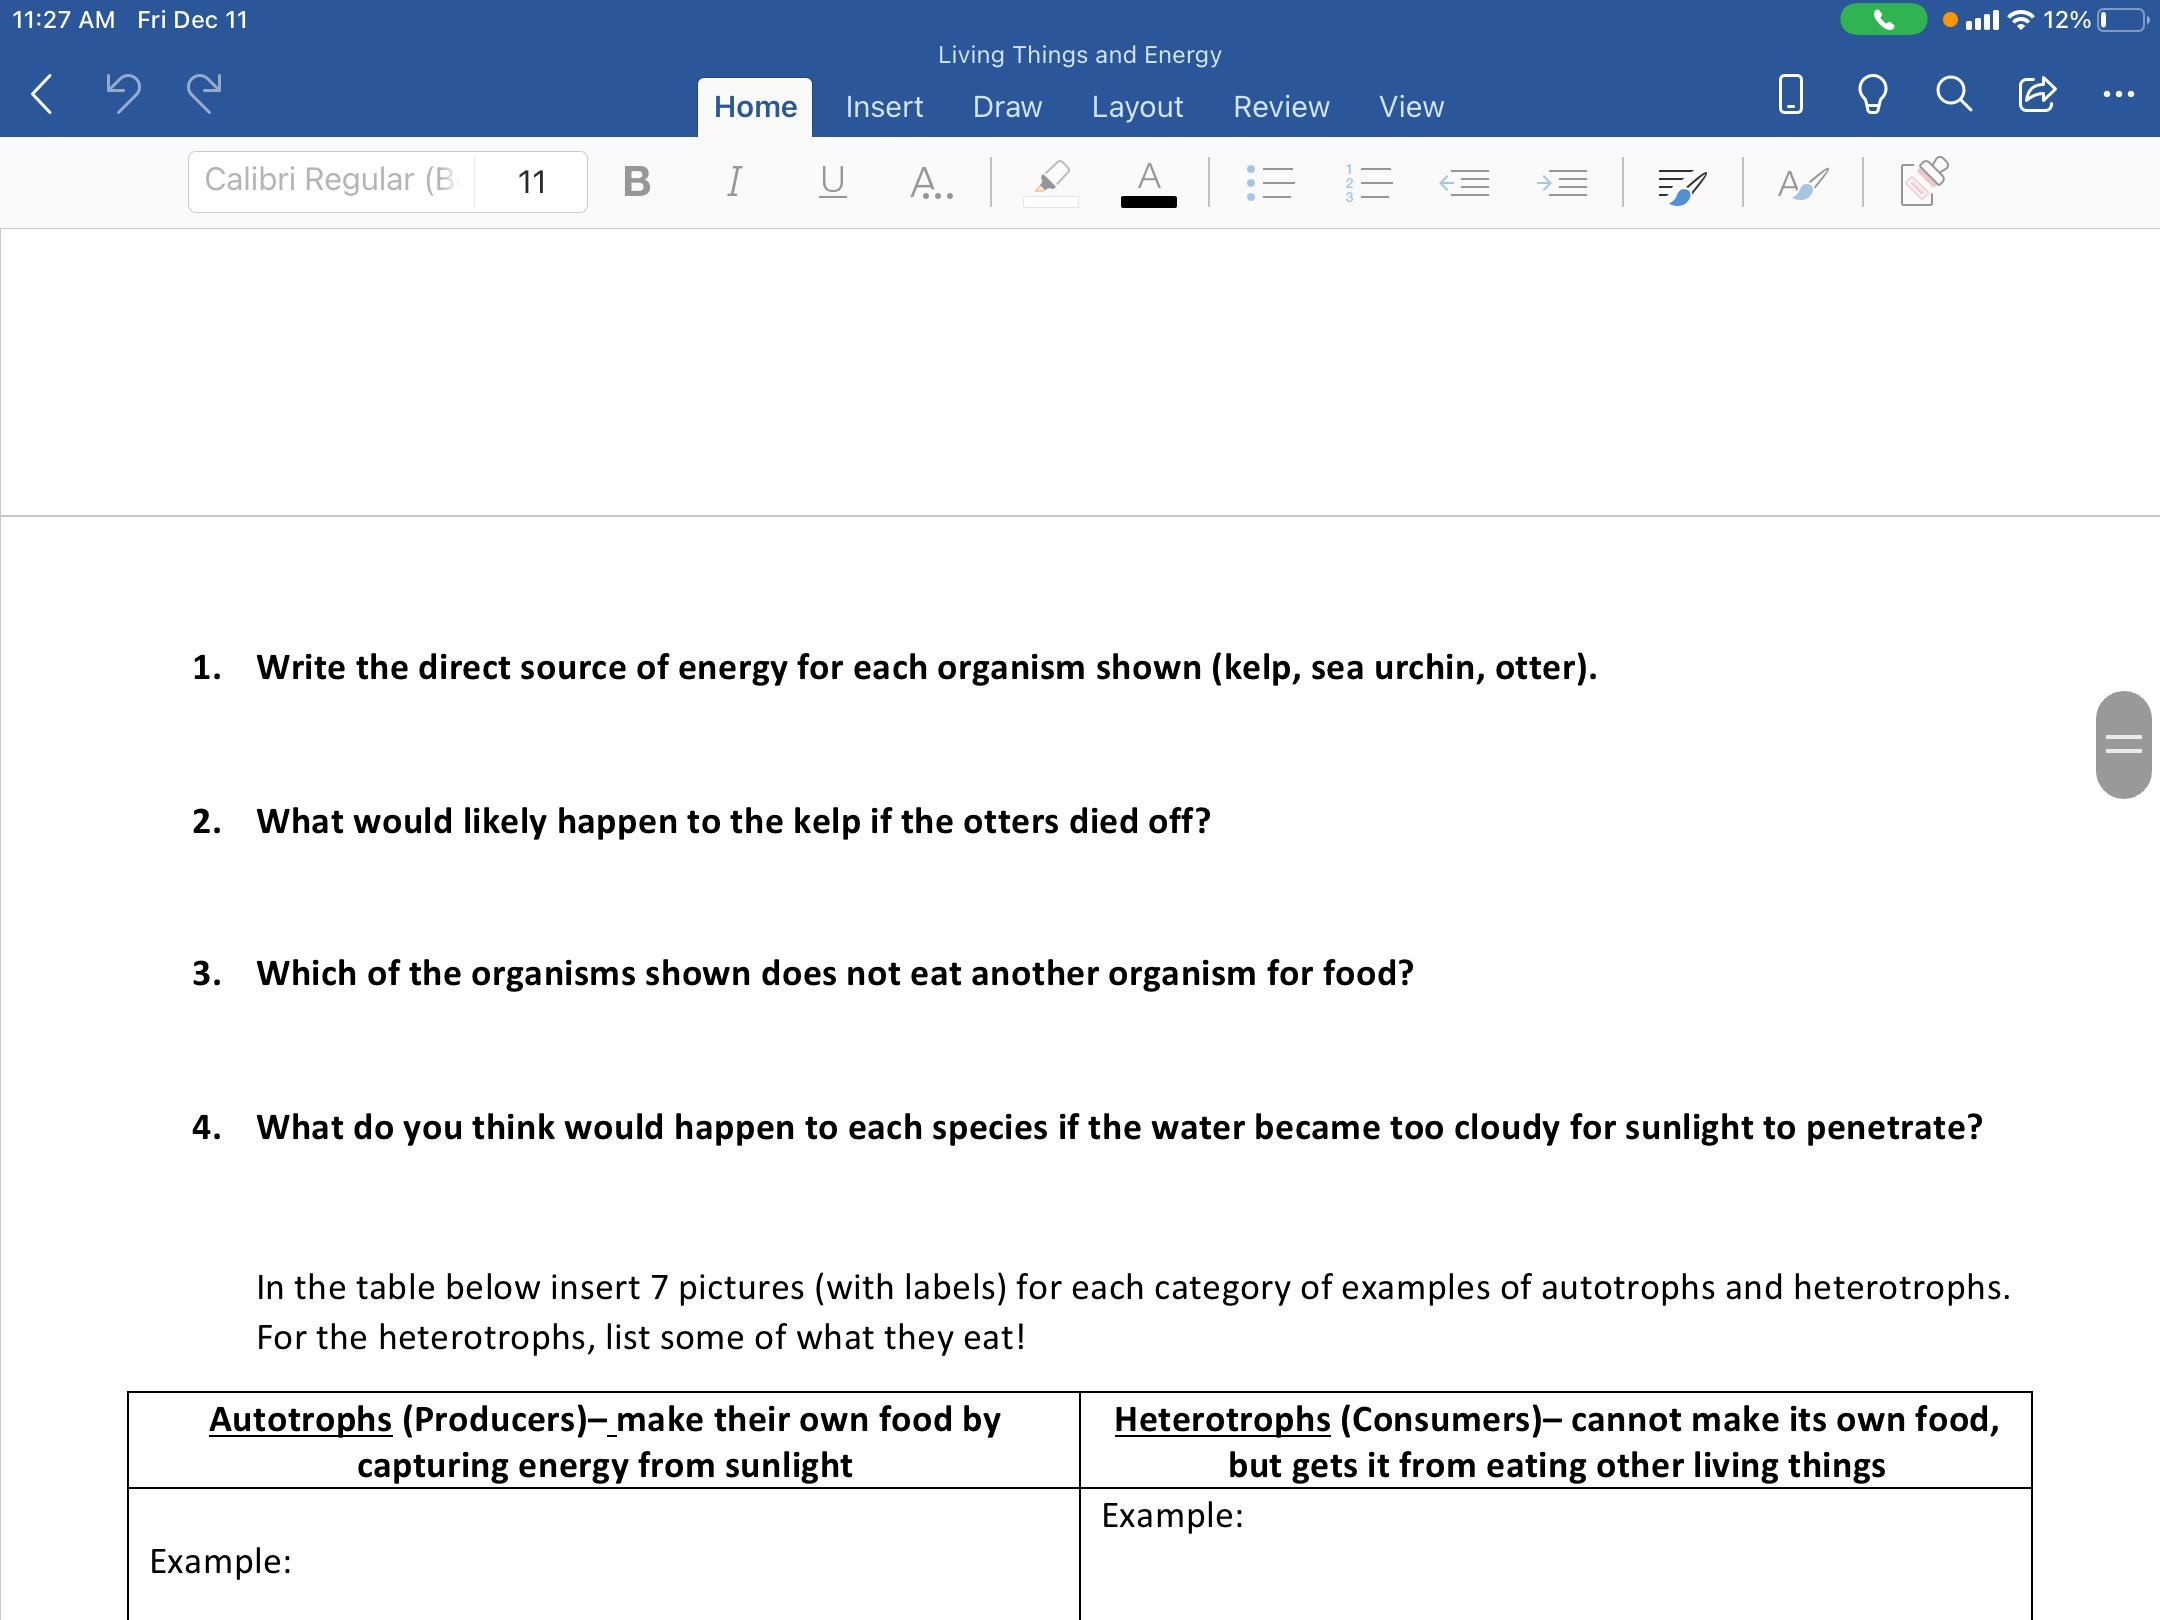Toggle Underline formatting

[x=832, y=182]
